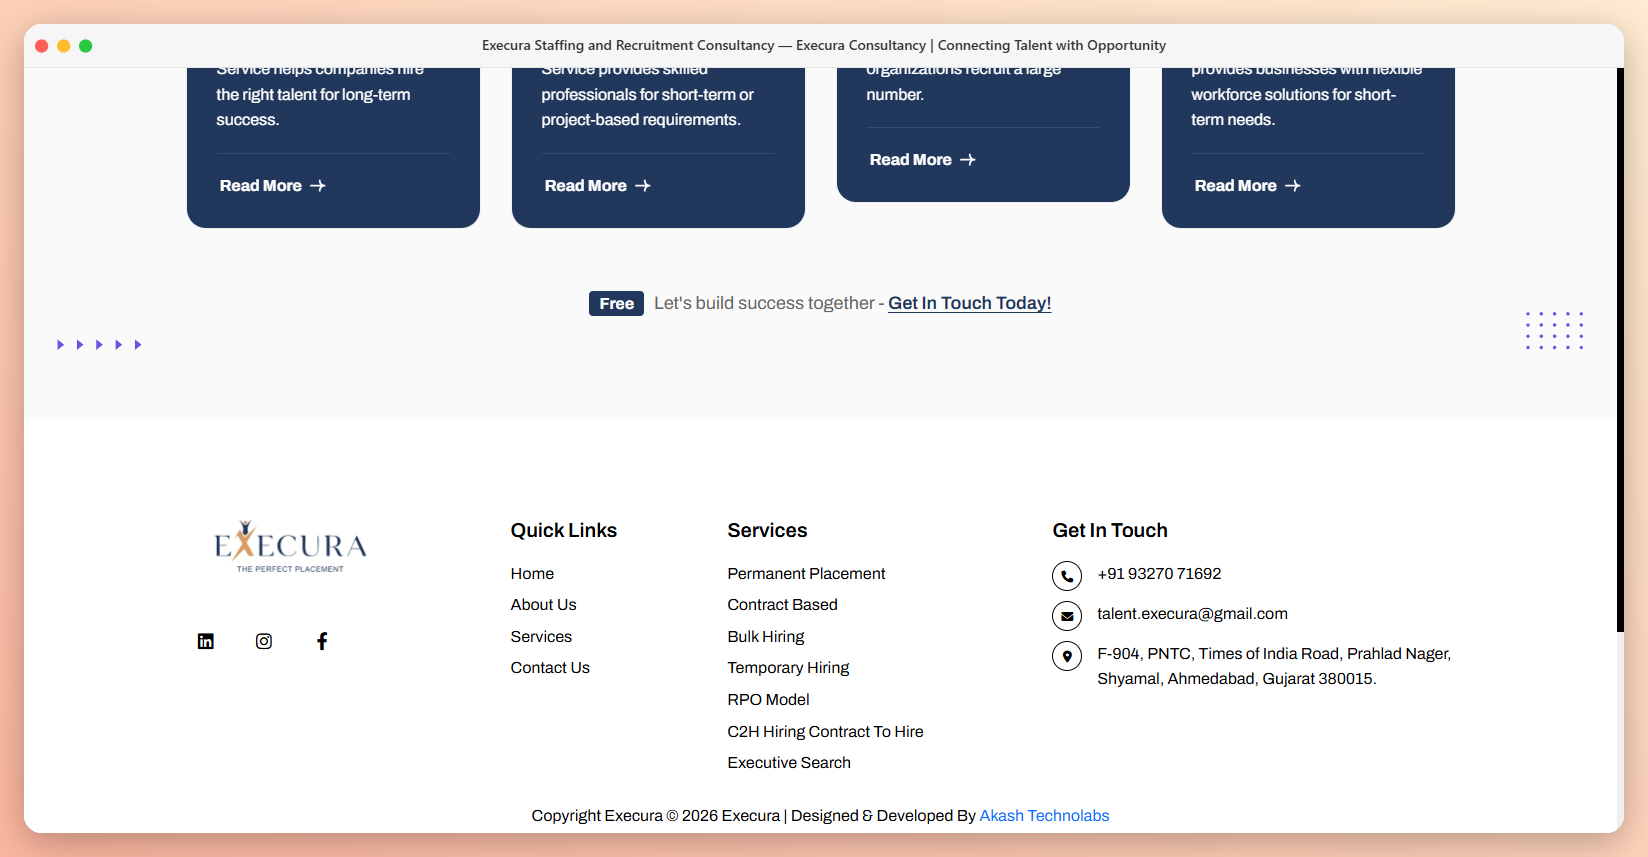1648x857 pixels.
Task: Close the window with the red button
Action: pyautogui.click(x=42, y=46)
